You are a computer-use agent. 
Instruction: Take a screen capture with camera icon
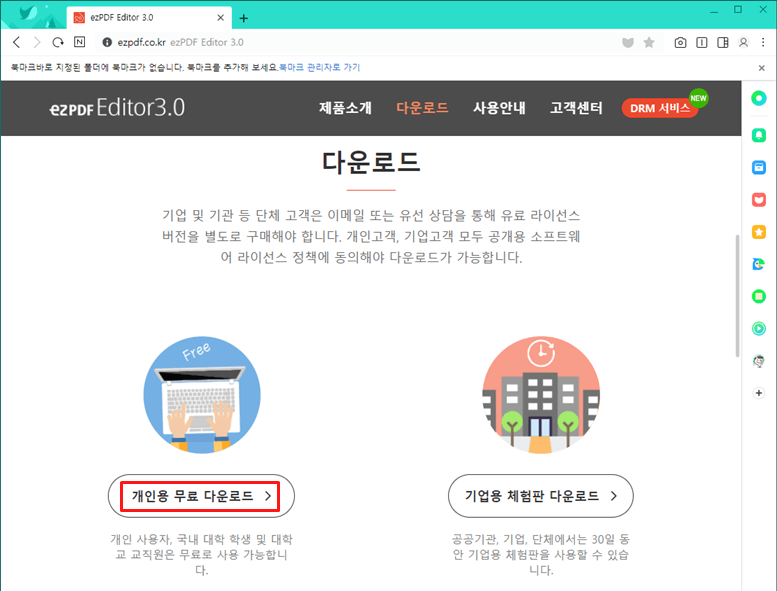point(680,43)
